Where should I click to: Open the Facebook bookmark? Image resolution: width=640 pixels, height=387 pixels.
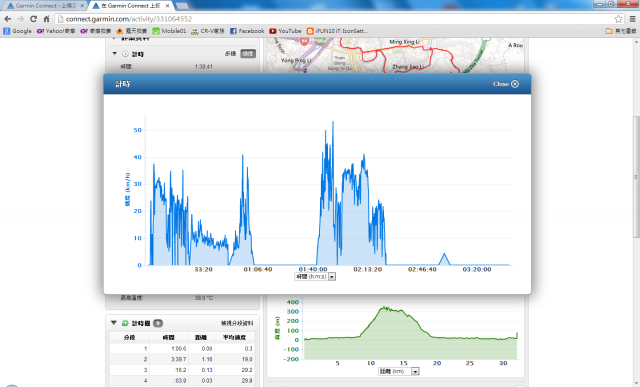[247, 31]
